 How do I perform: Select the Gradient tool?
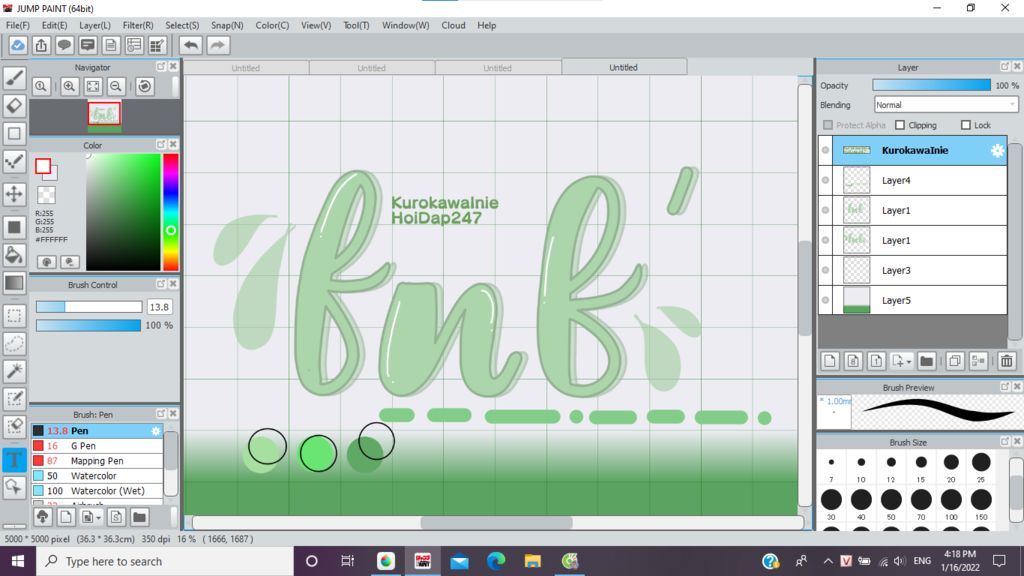click(x=14, y=283)
